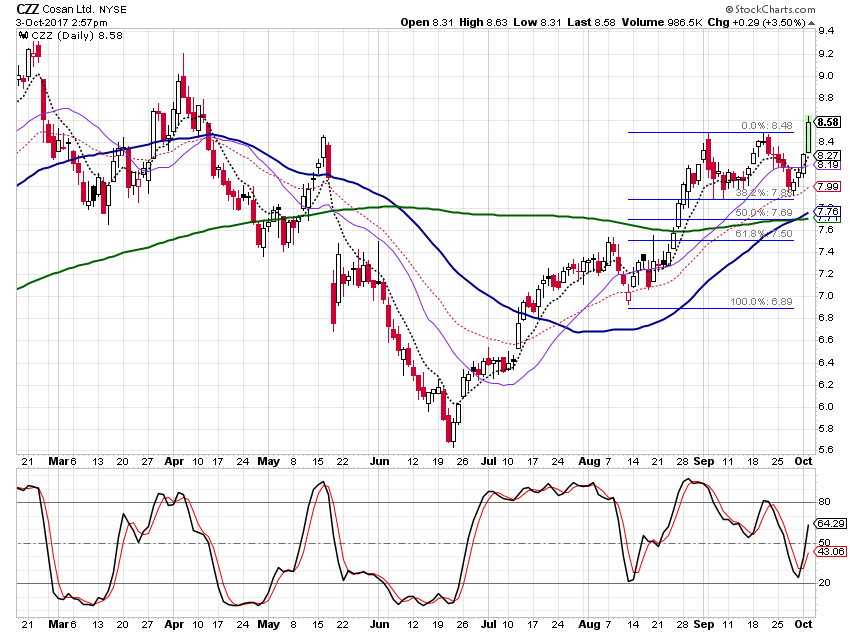Click the Chg +0.29 (+3.50%) value
This screenshot has width=850, height=633.
point(757,22)
